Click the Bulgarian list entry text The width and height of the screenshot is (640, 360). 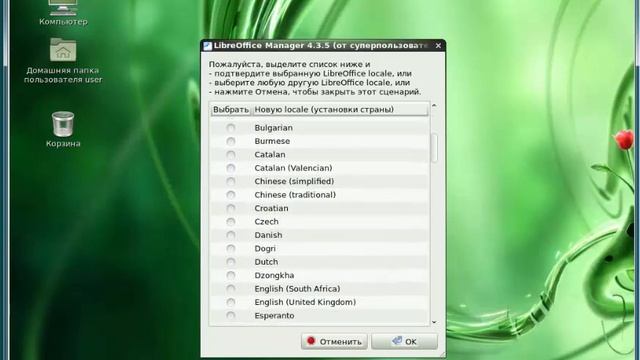[273, 128]
